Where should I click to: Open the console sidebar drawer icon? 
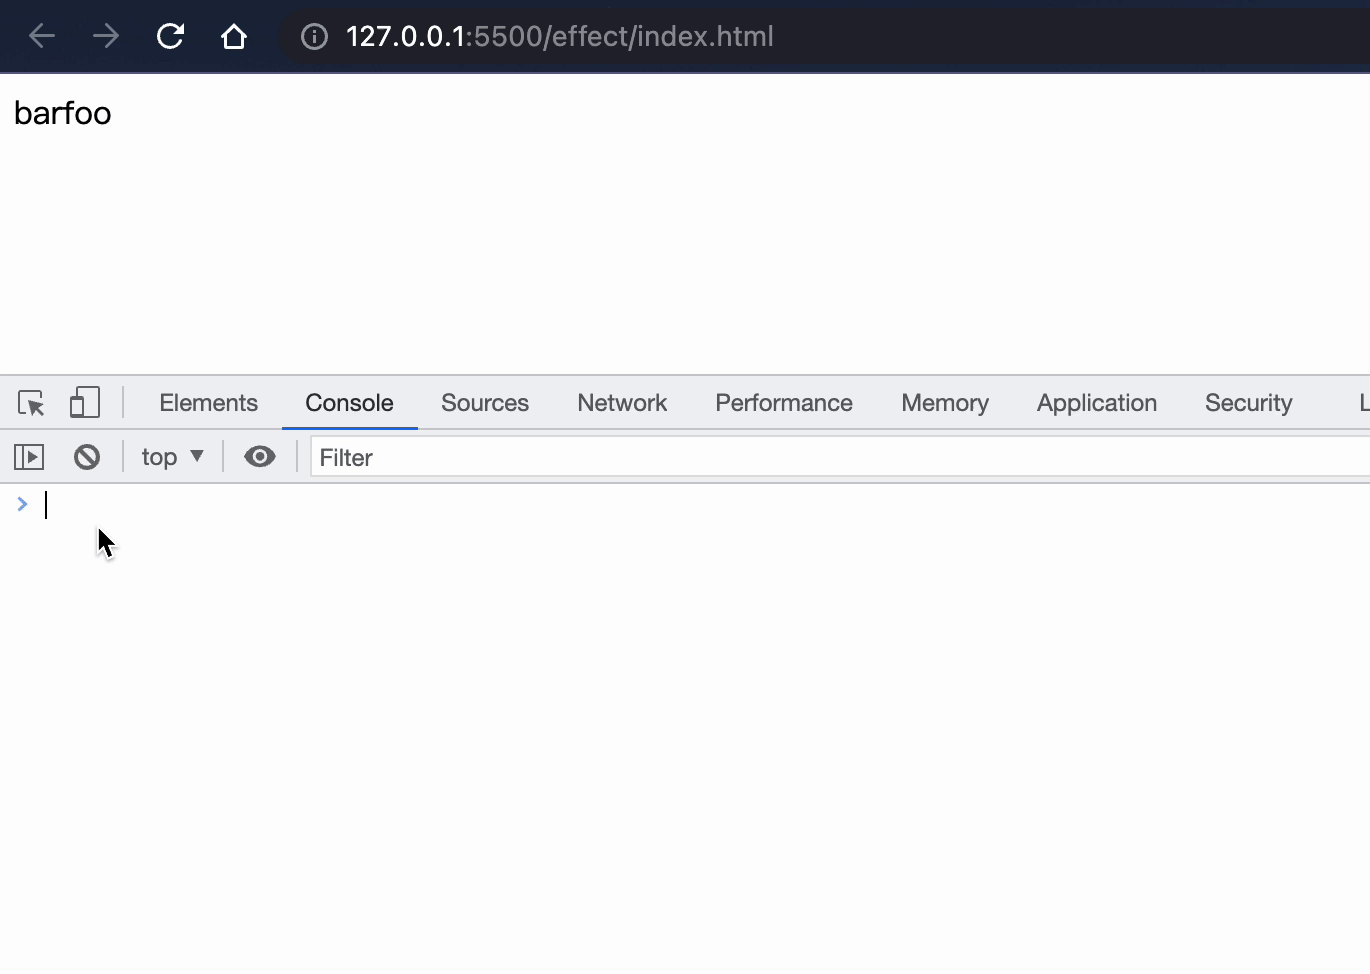click(29, 456)
